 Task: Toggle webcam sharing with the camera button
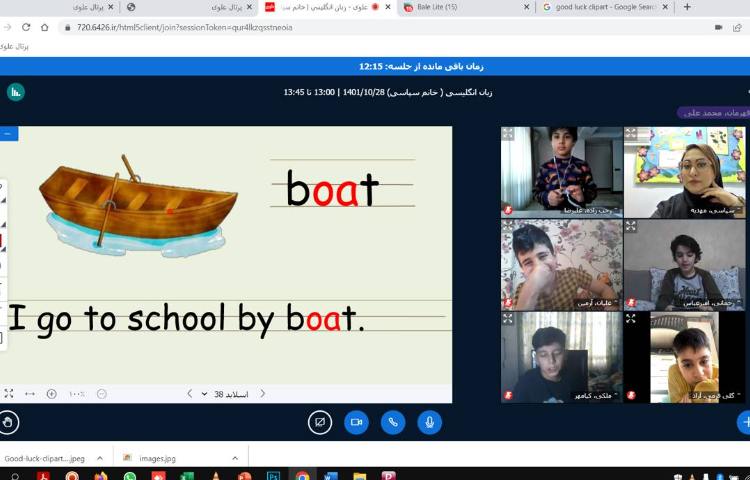356,422
